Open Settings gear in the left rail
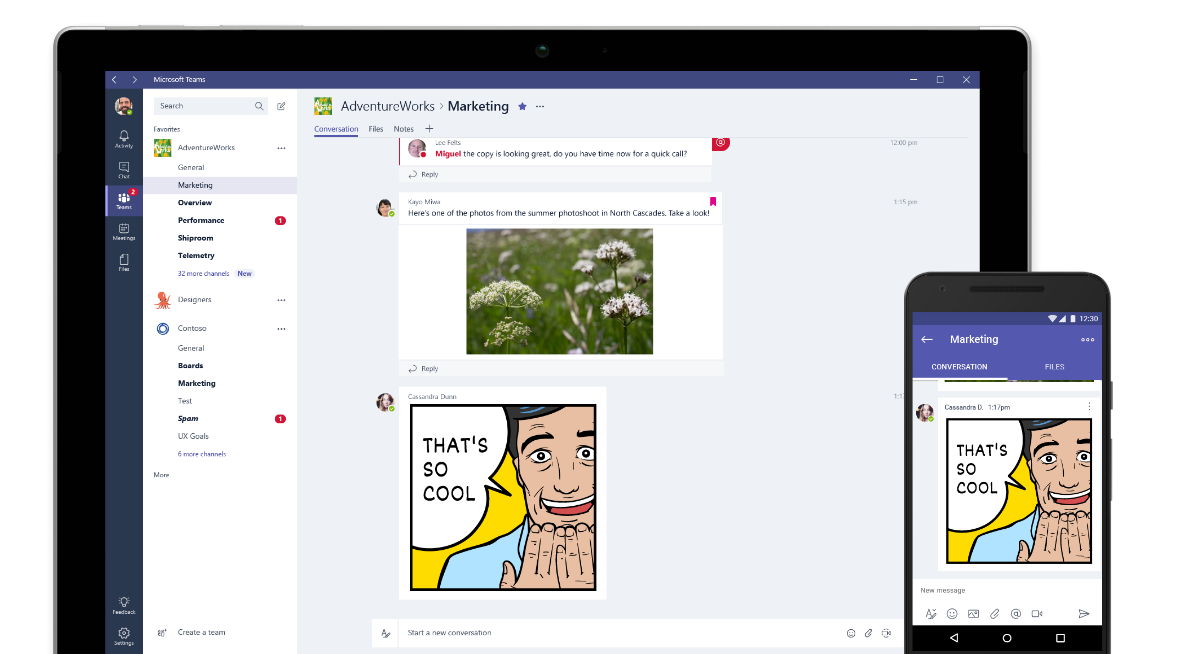This screenshot has height=654, width=1179. click(x=124, y=637)
